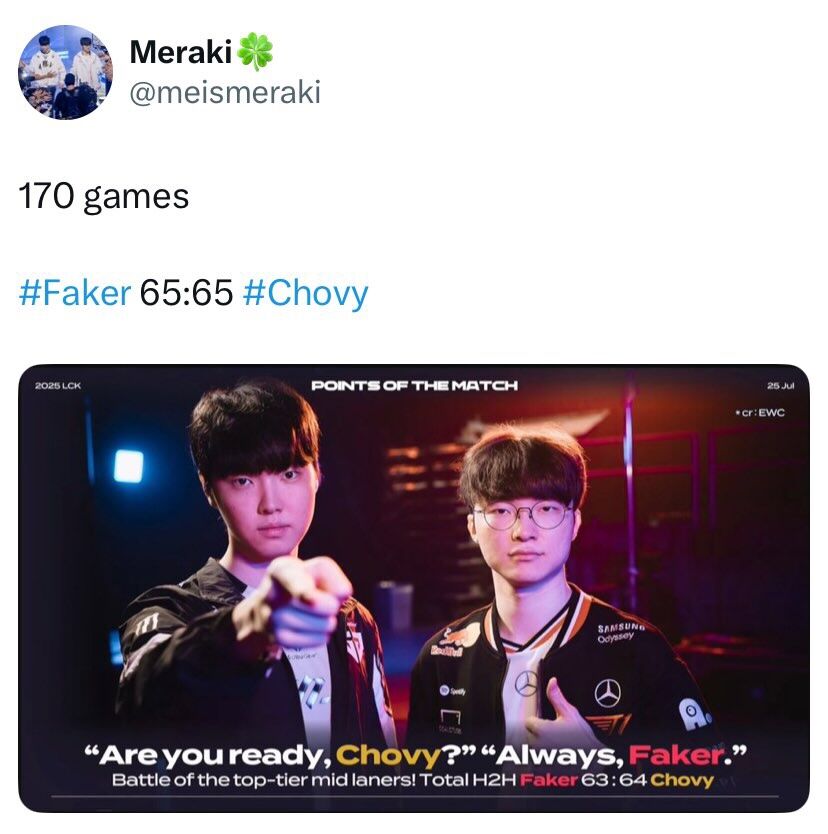Click the Mercedes star logo on black jacket
The width and height of the screenshot is (828, 834).
coord(608,693)
